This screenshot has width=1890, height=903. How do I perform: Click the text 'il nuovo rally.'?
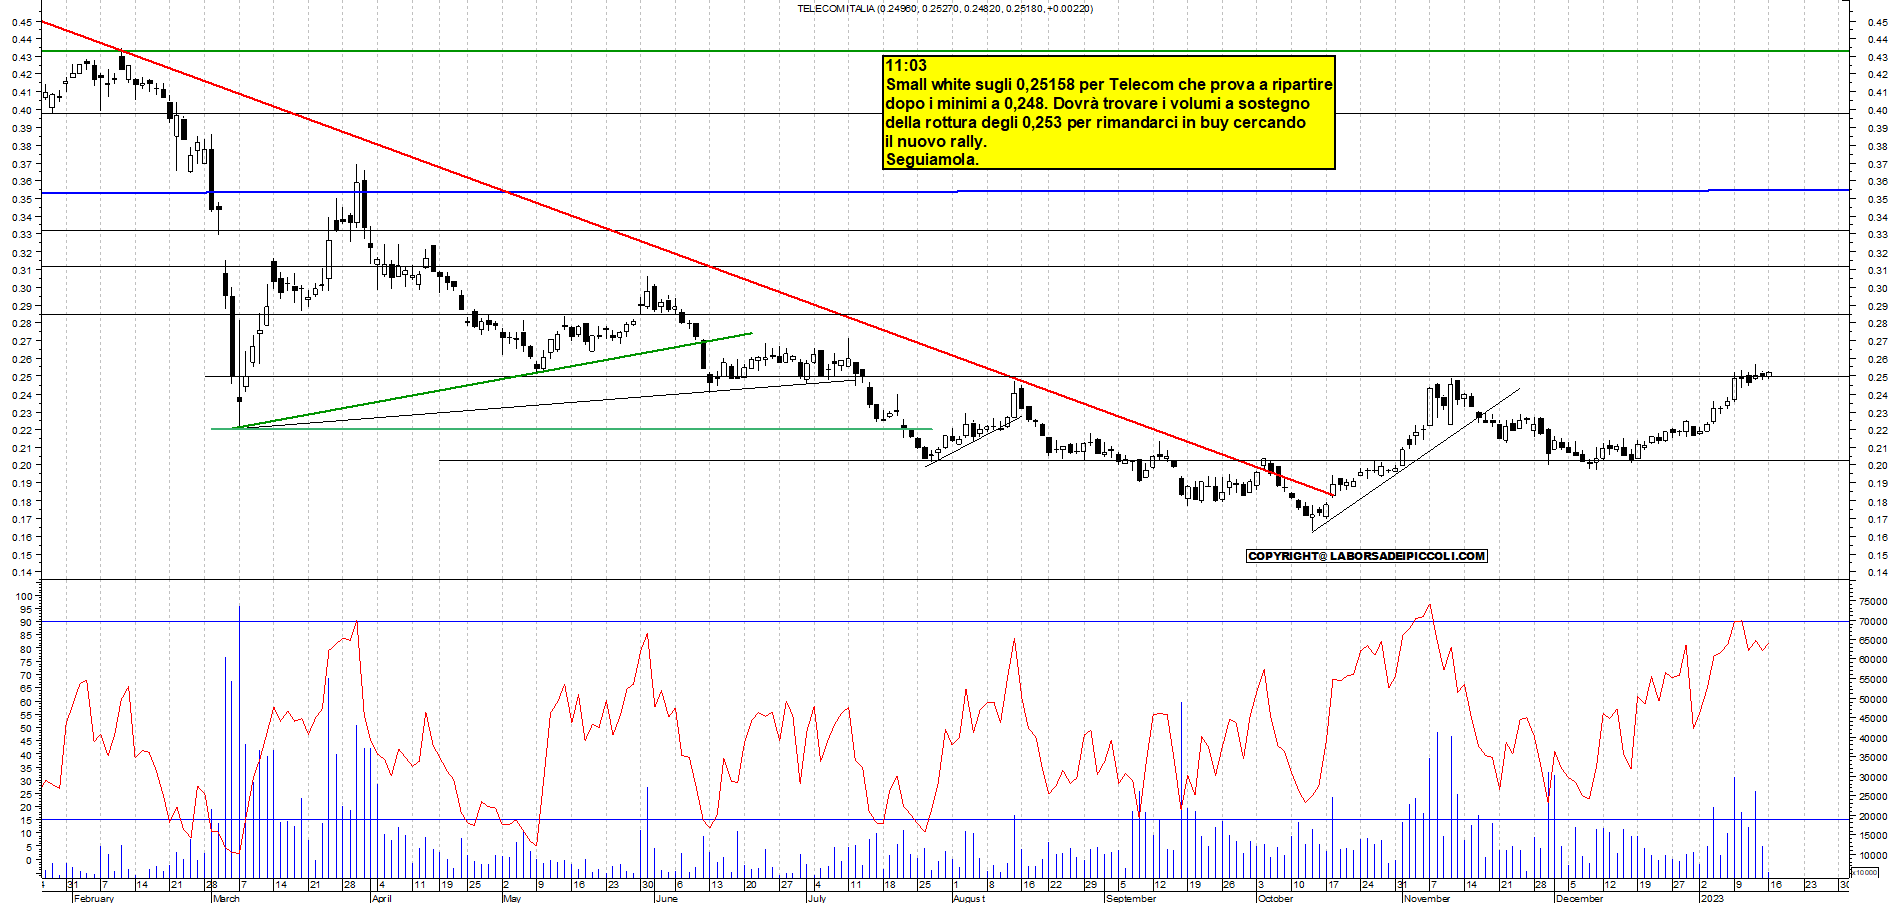coord(936,142)
